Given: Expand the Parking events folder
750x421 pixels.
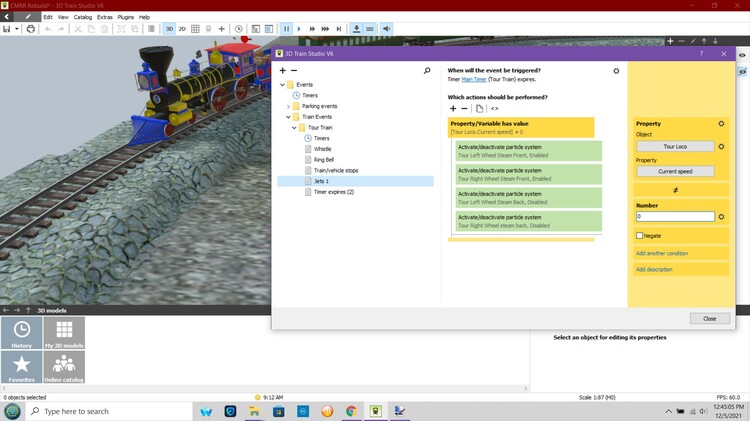Looking at the screenshot, I should pyautogui.click(x=289, y=106).
